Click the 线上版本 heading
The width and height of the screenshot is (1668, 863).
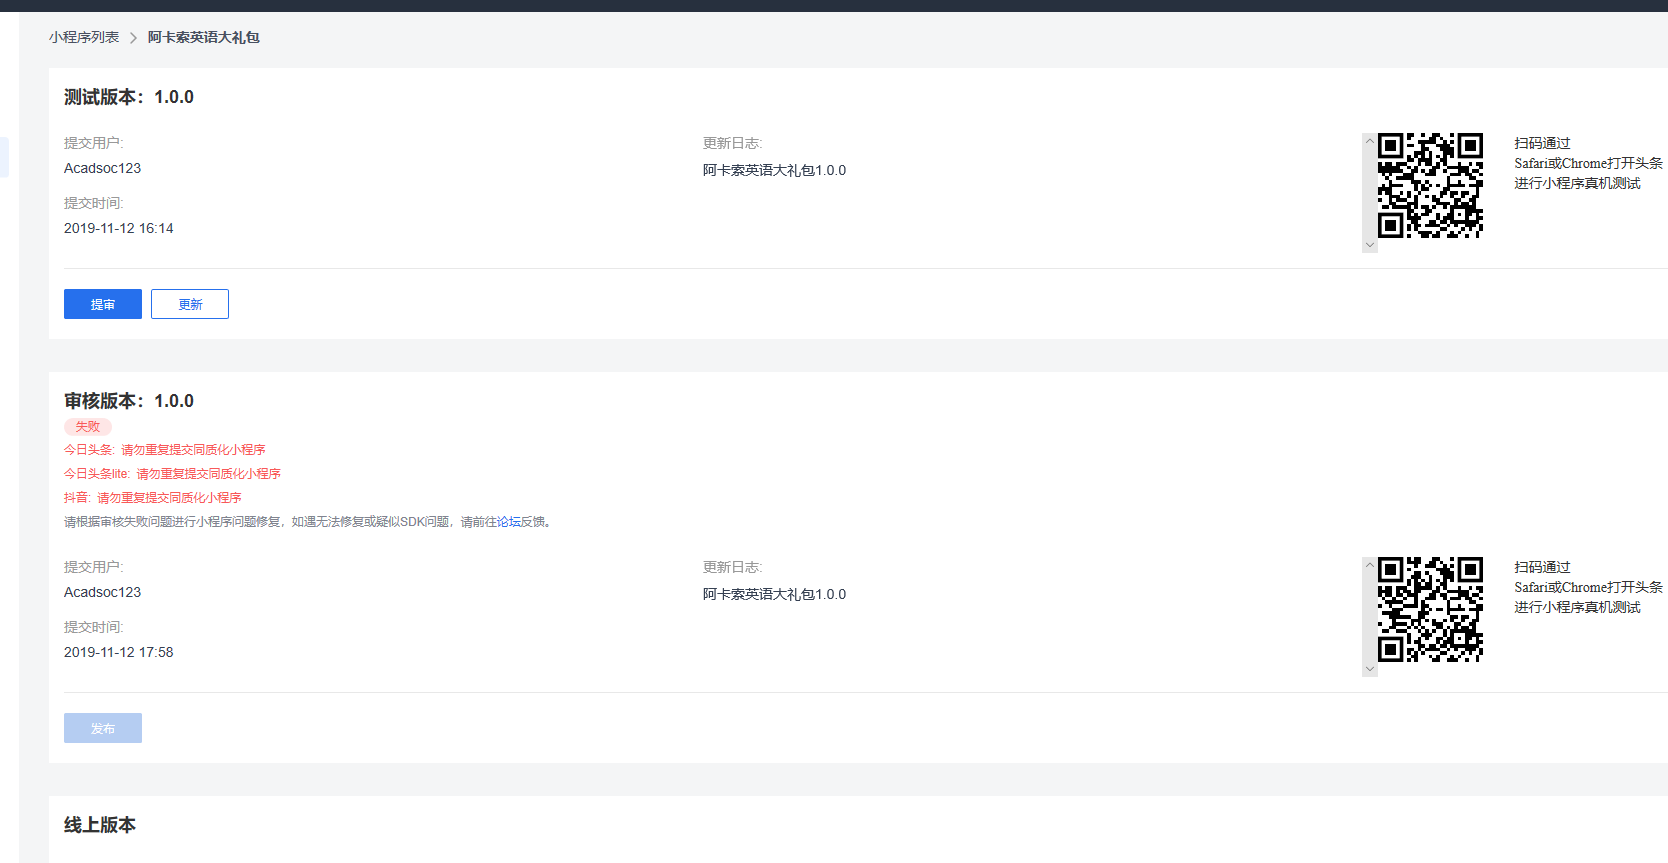100,825
